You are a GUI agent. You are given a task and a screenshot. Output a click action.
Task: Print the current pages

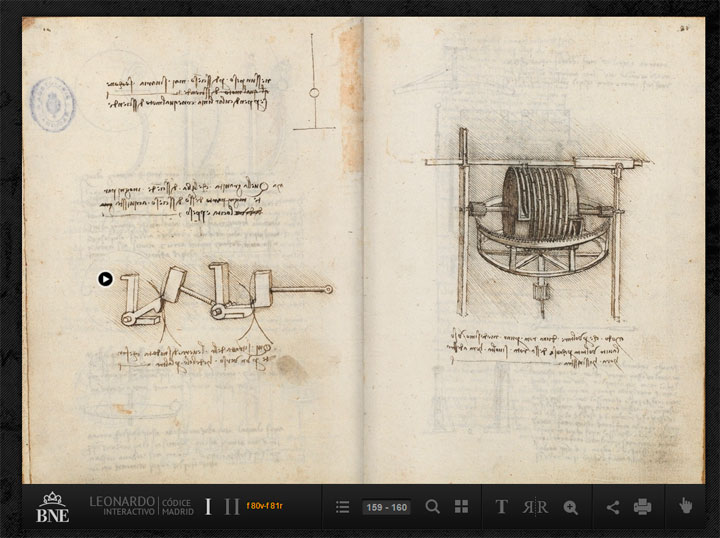(x=642, y=507)
